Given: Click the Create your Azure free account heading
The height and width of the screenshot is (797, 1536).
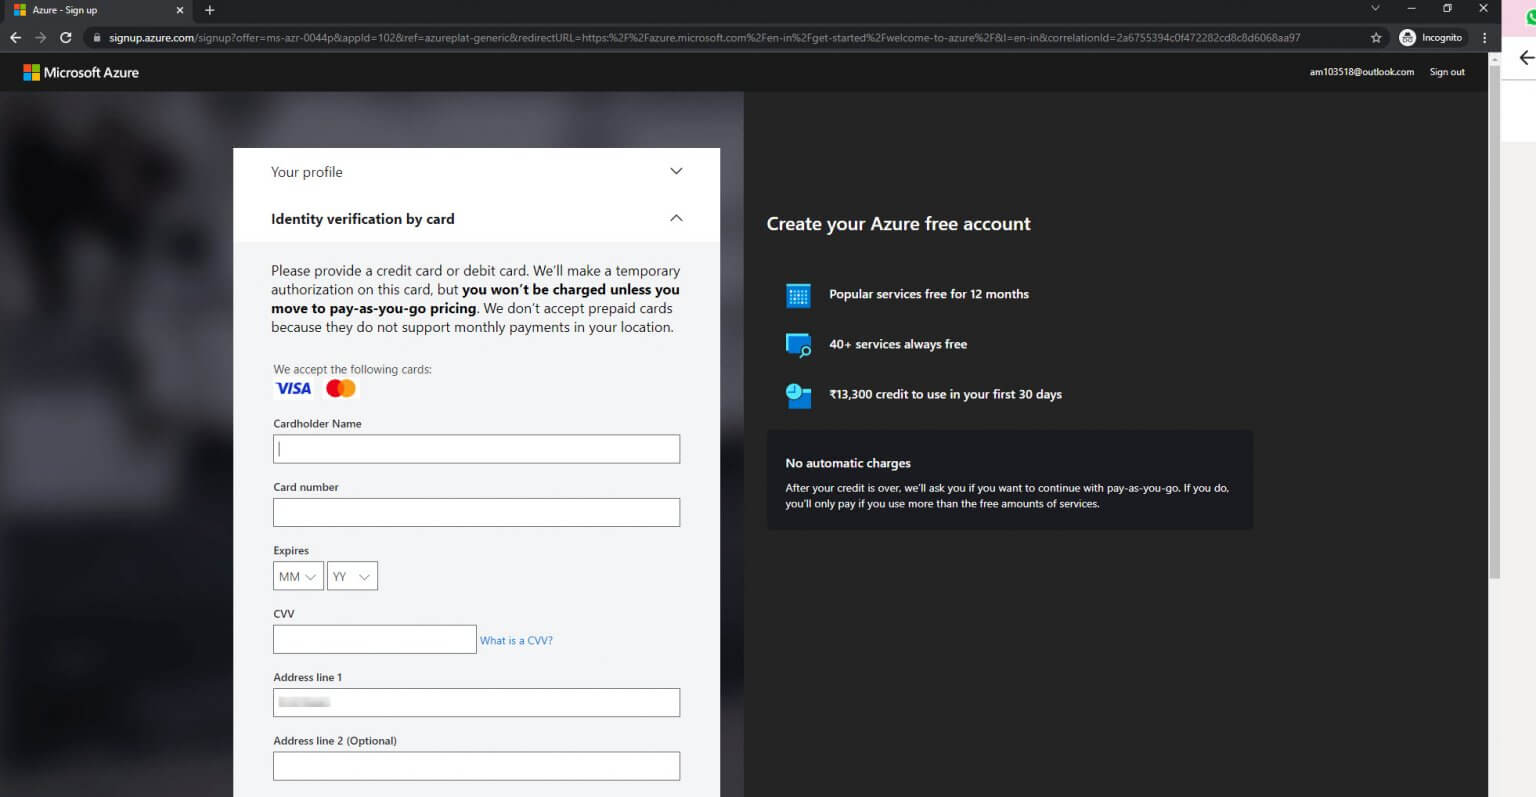Looking at the screenshot, I should coord(898,224).
